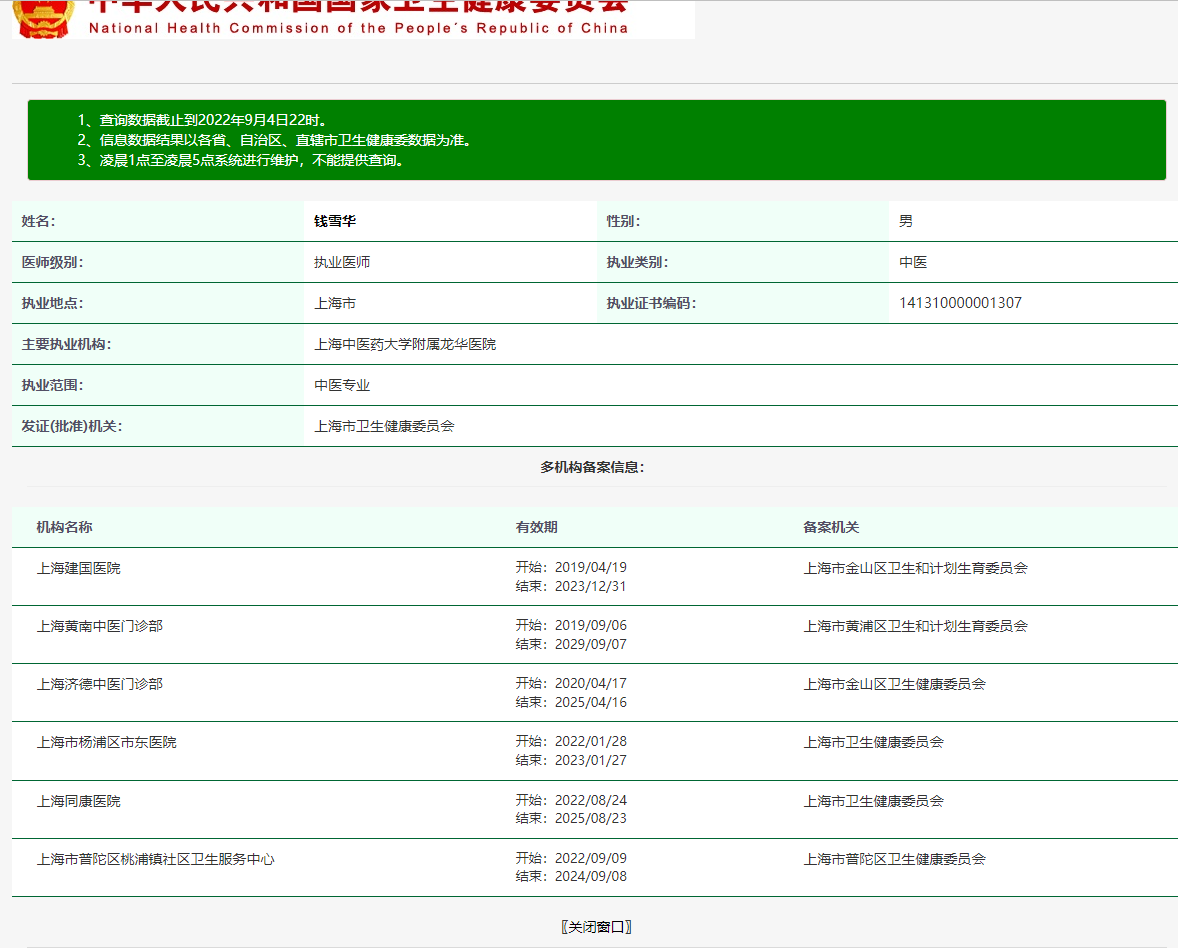The height and width of the screenshot is (948, 1178).
Task: Click the 执业证书编码 field label
Action: click(651, 303)
